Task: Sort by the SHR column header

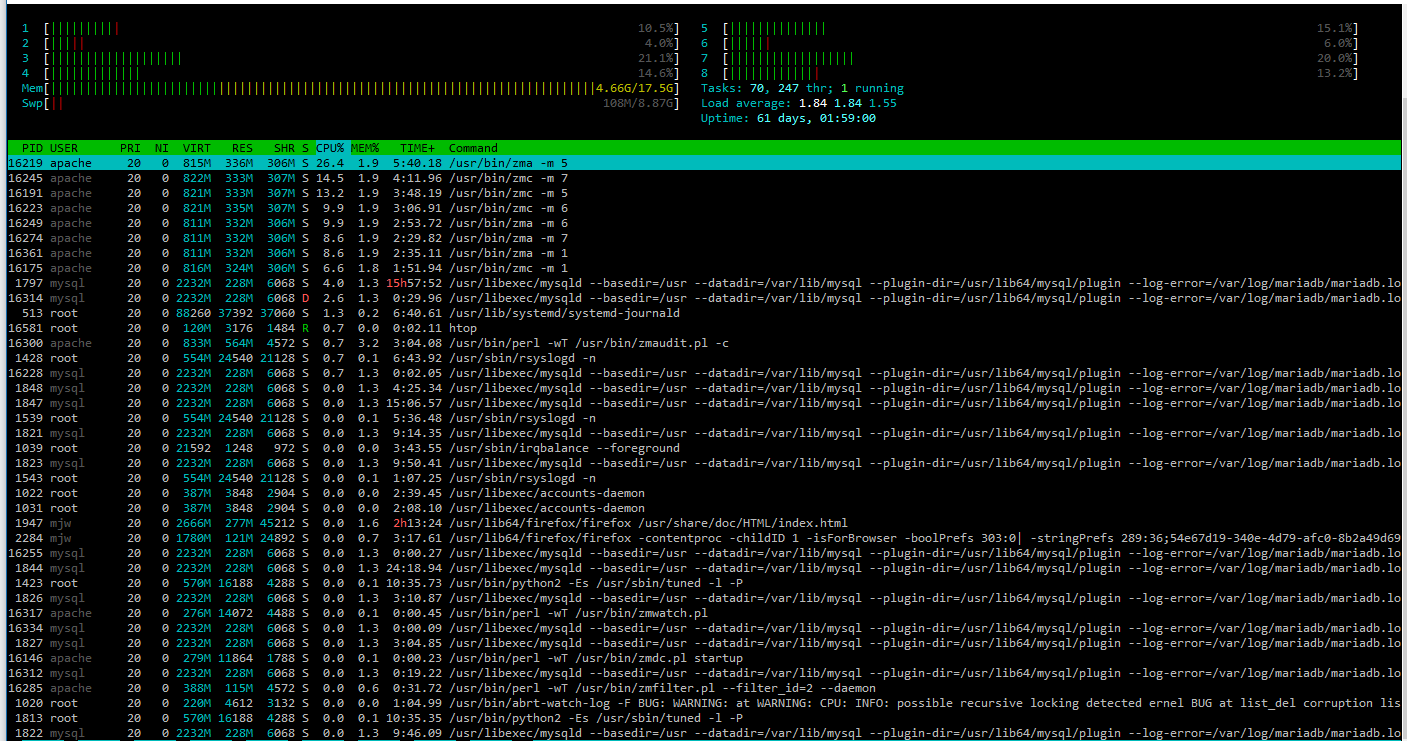Action: coord(284,148)
